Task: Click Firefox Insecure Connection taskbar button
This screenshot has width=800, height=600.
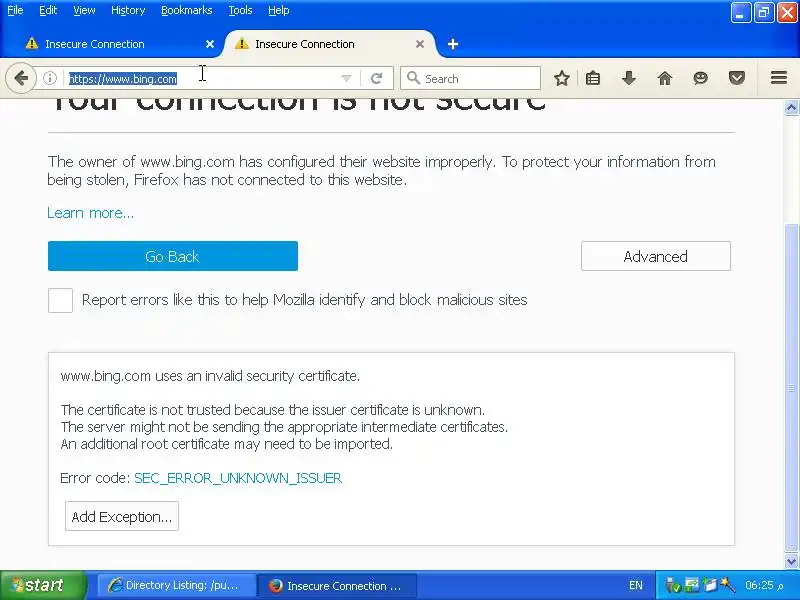Action: click(x=337, y=585)
